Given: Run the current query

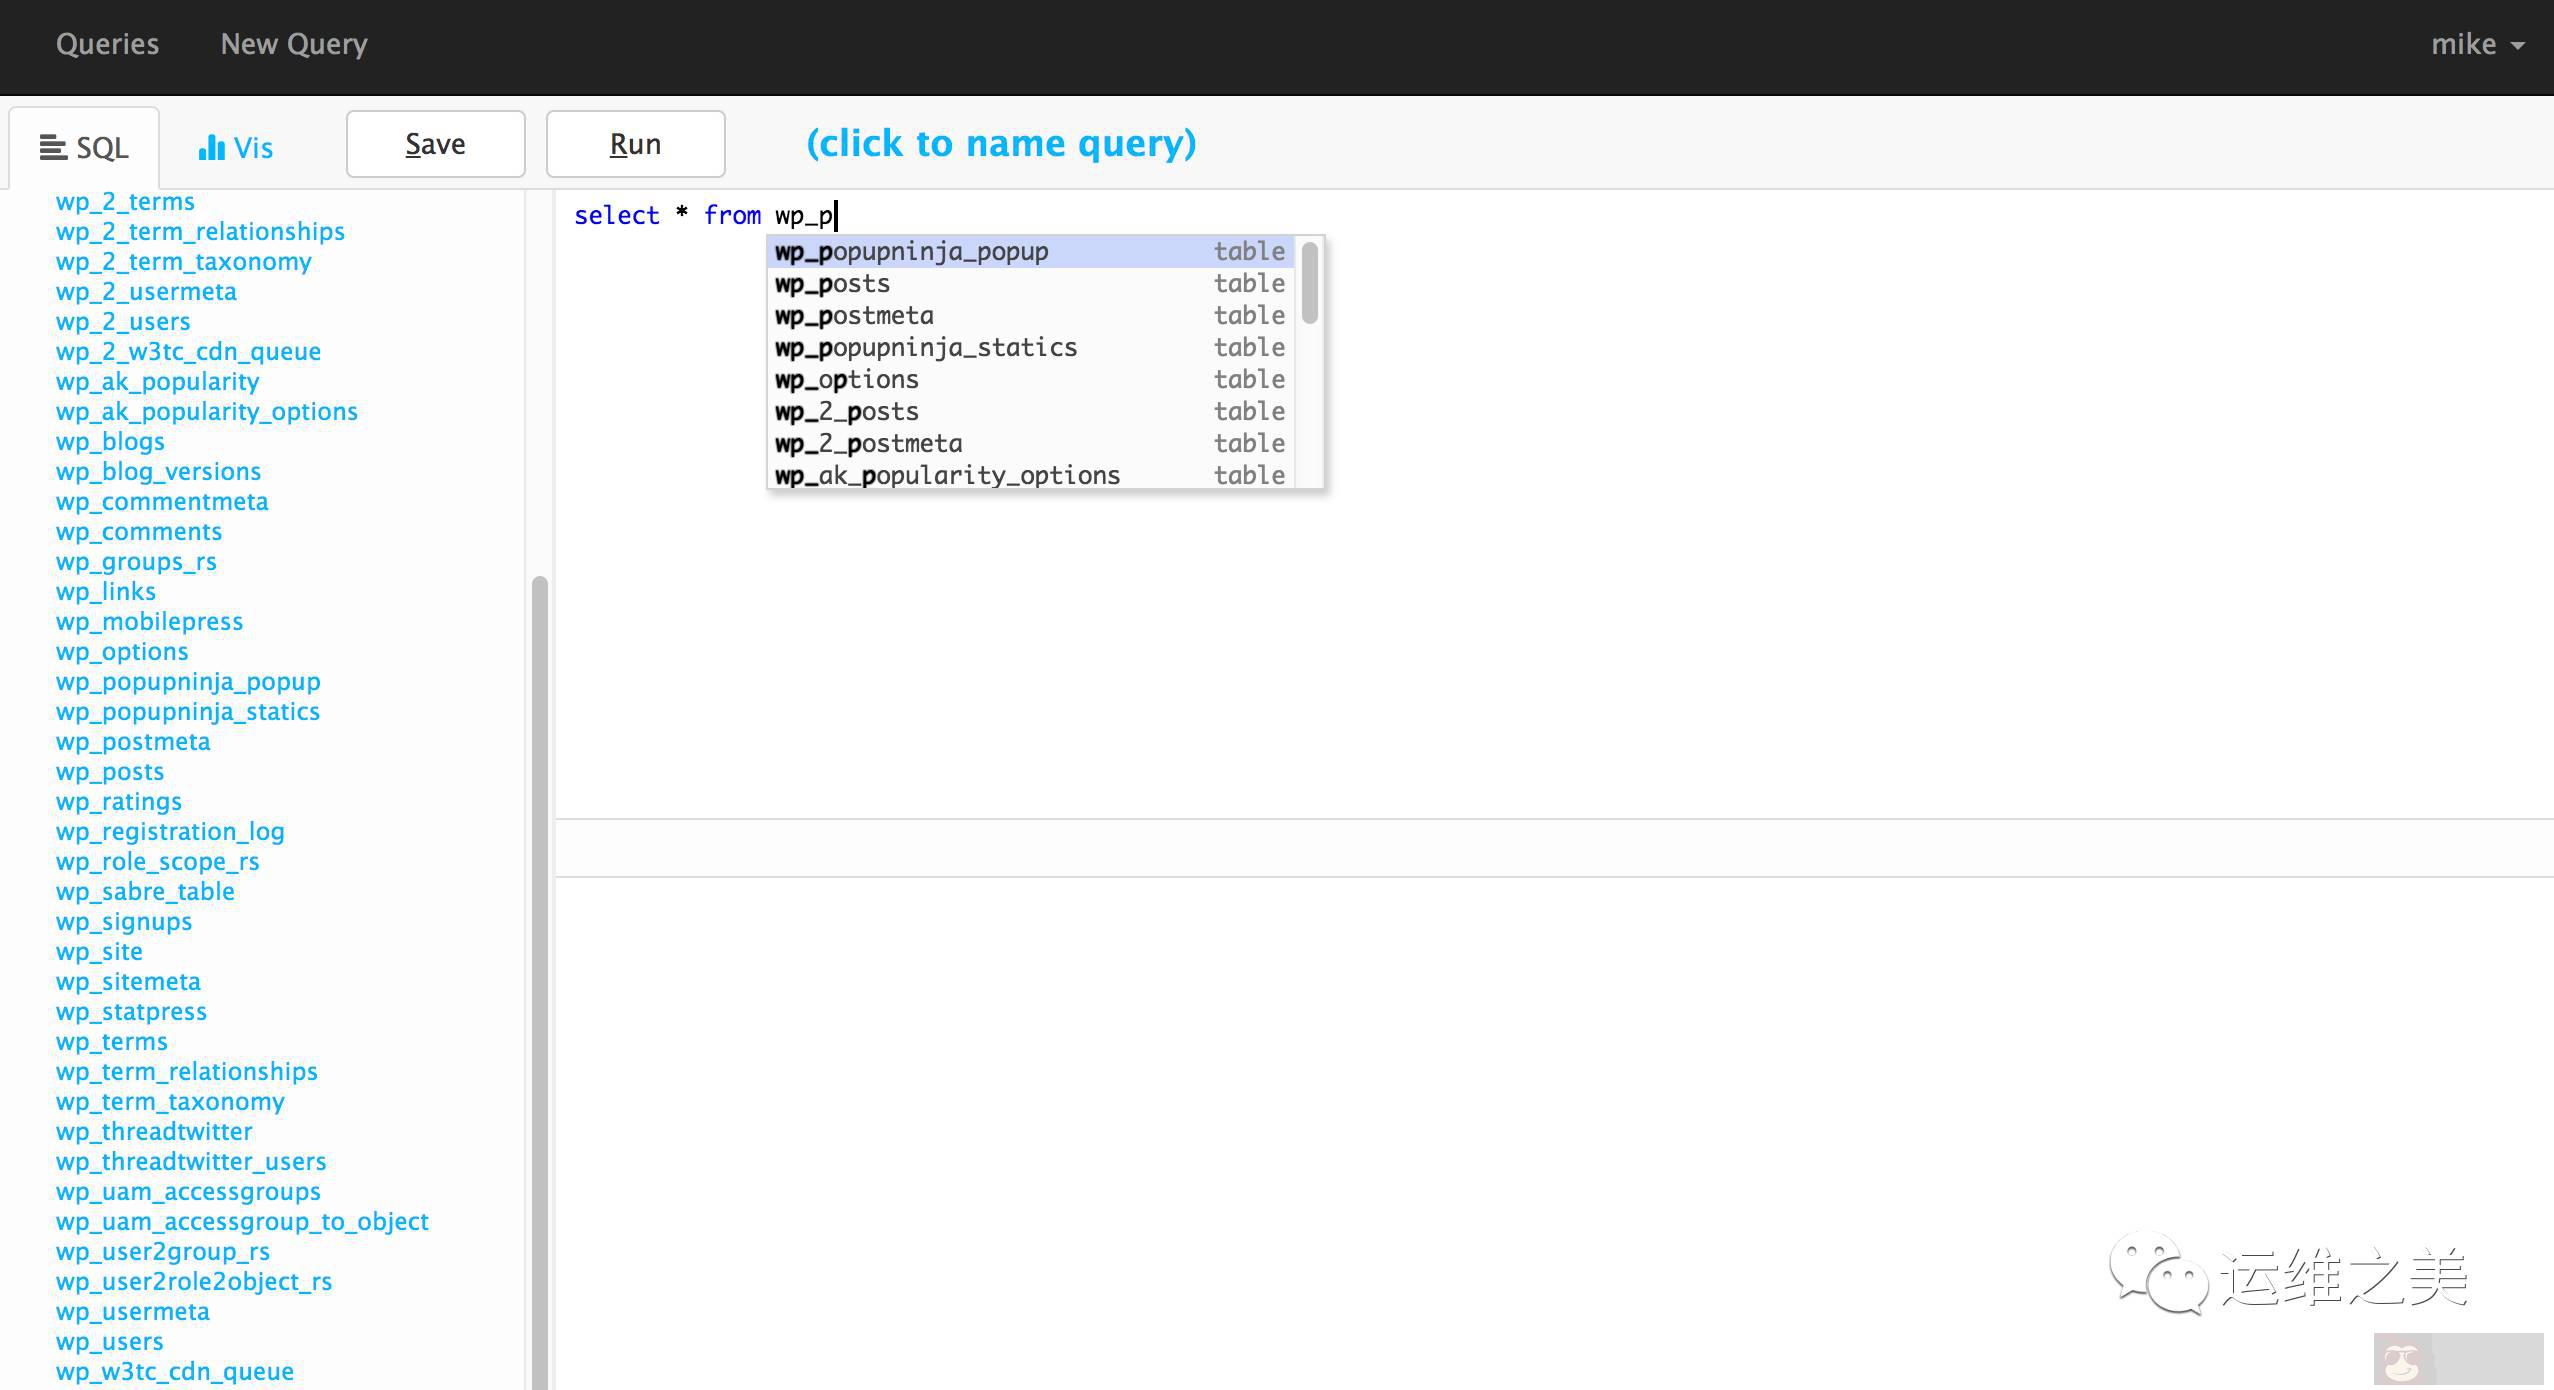Looking at the screenshot, I should [x=635, y=144].
